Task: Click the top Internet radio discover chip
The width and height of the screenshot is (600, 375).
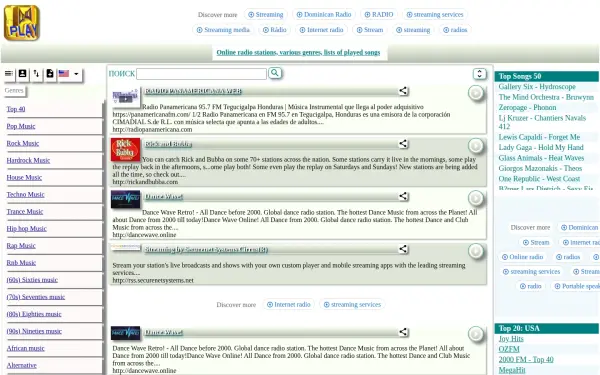Action: (321, 30)
